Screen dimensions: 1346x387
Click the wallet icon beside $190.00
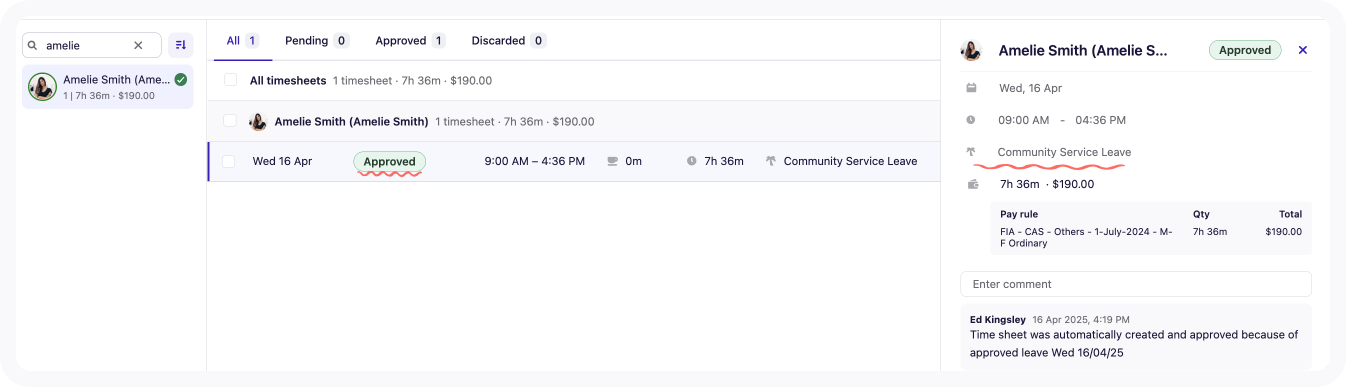tap(973, 184)
